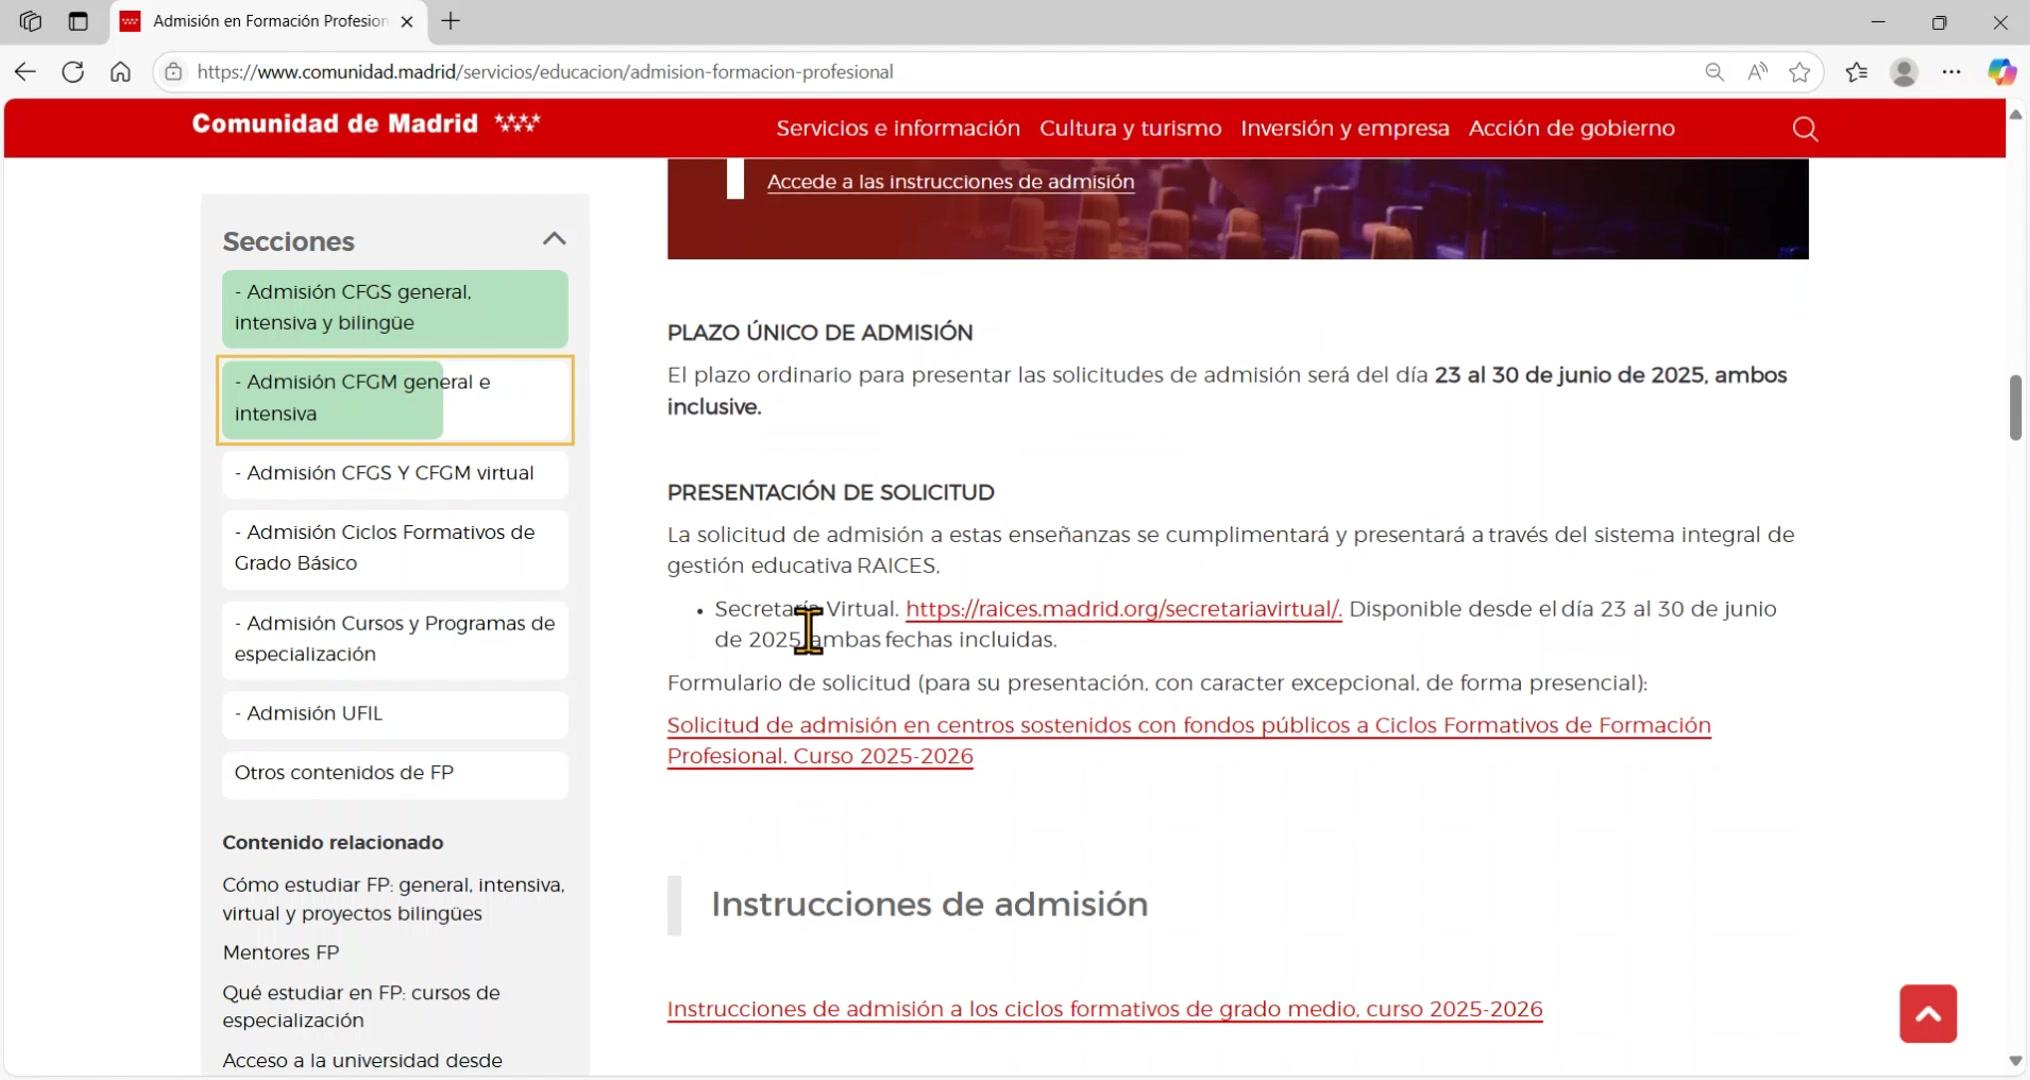Click the page vertical scrollbar thumb
2030x1080 pixels.
pos(2015,407)
